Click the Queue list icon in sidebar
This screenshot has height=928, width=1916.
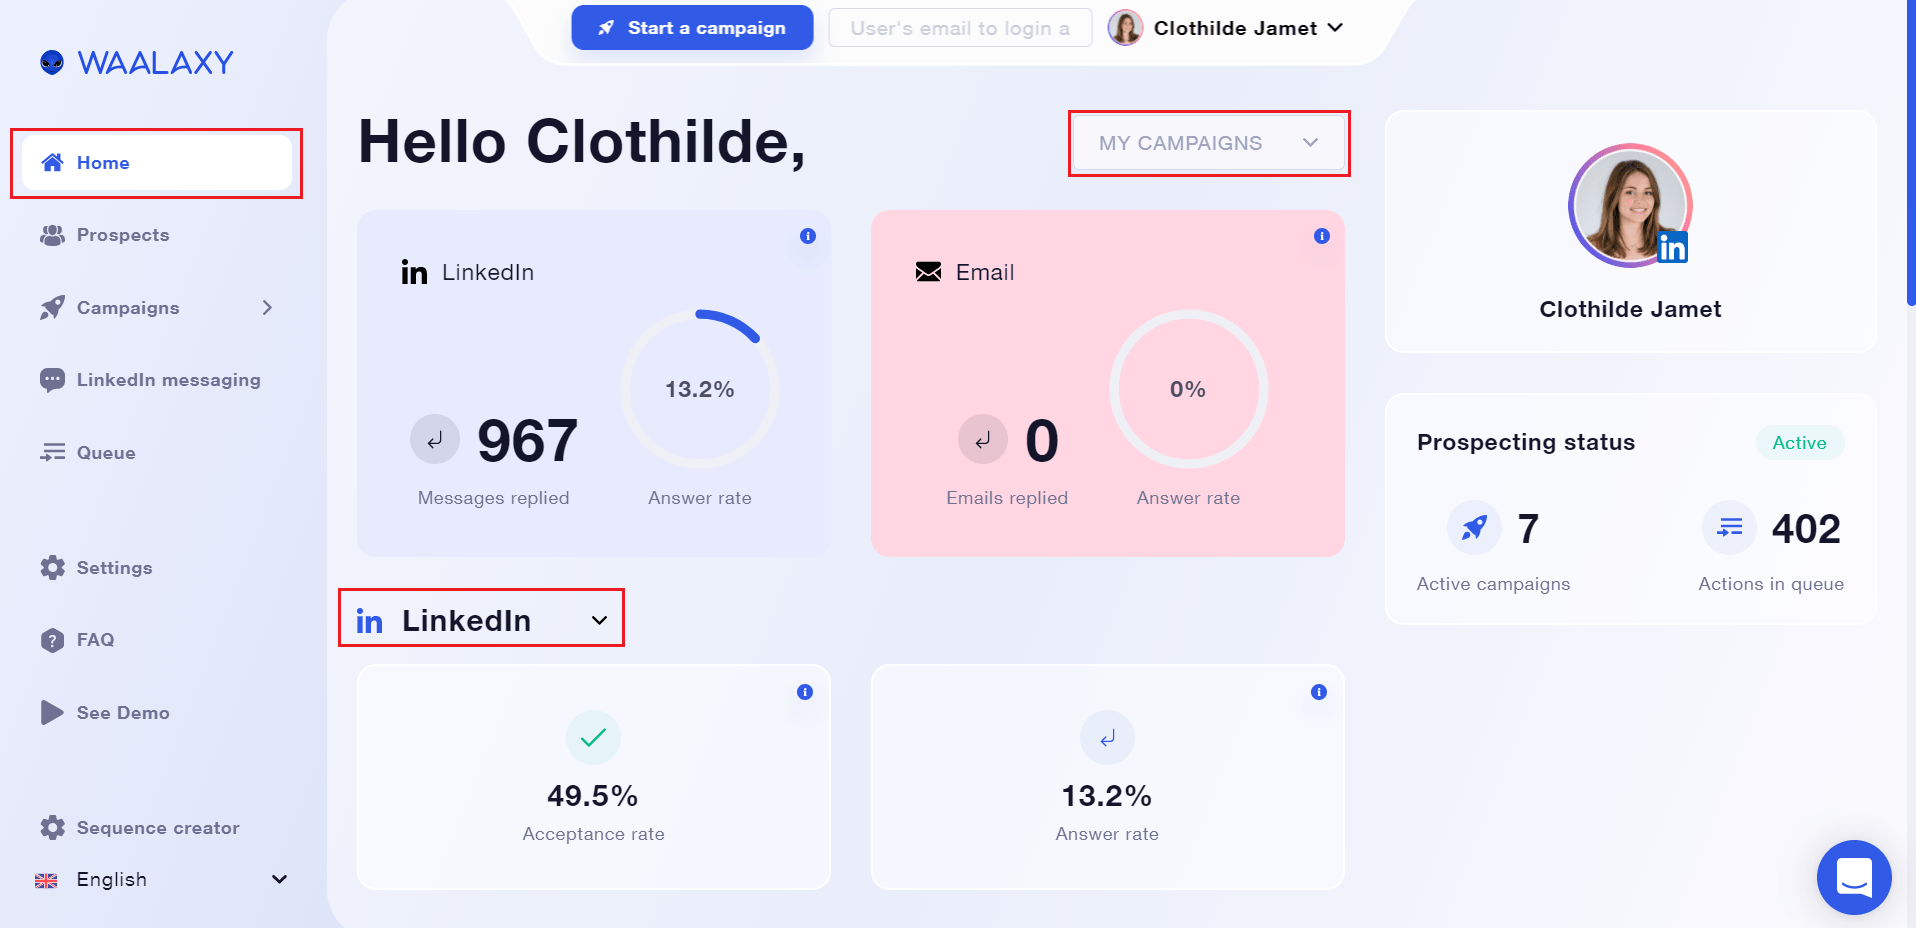52,453
